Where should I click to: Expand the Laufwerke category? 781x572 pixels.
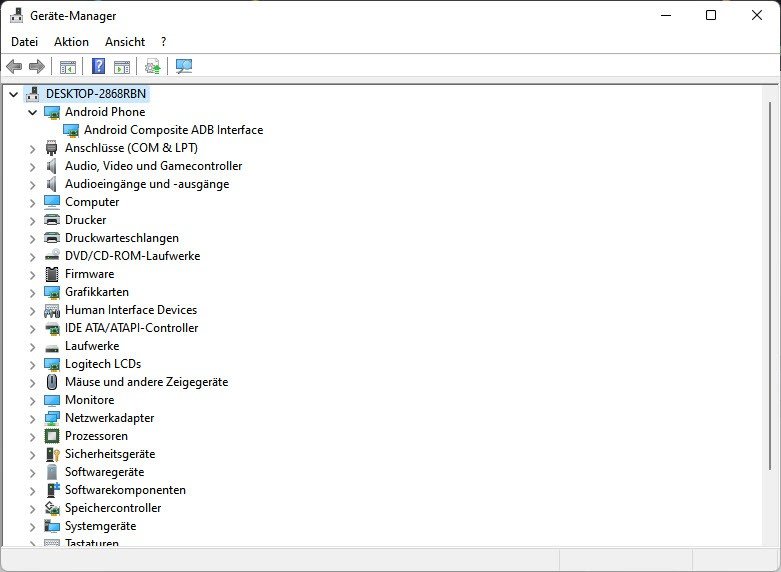(x=32, y=346)
